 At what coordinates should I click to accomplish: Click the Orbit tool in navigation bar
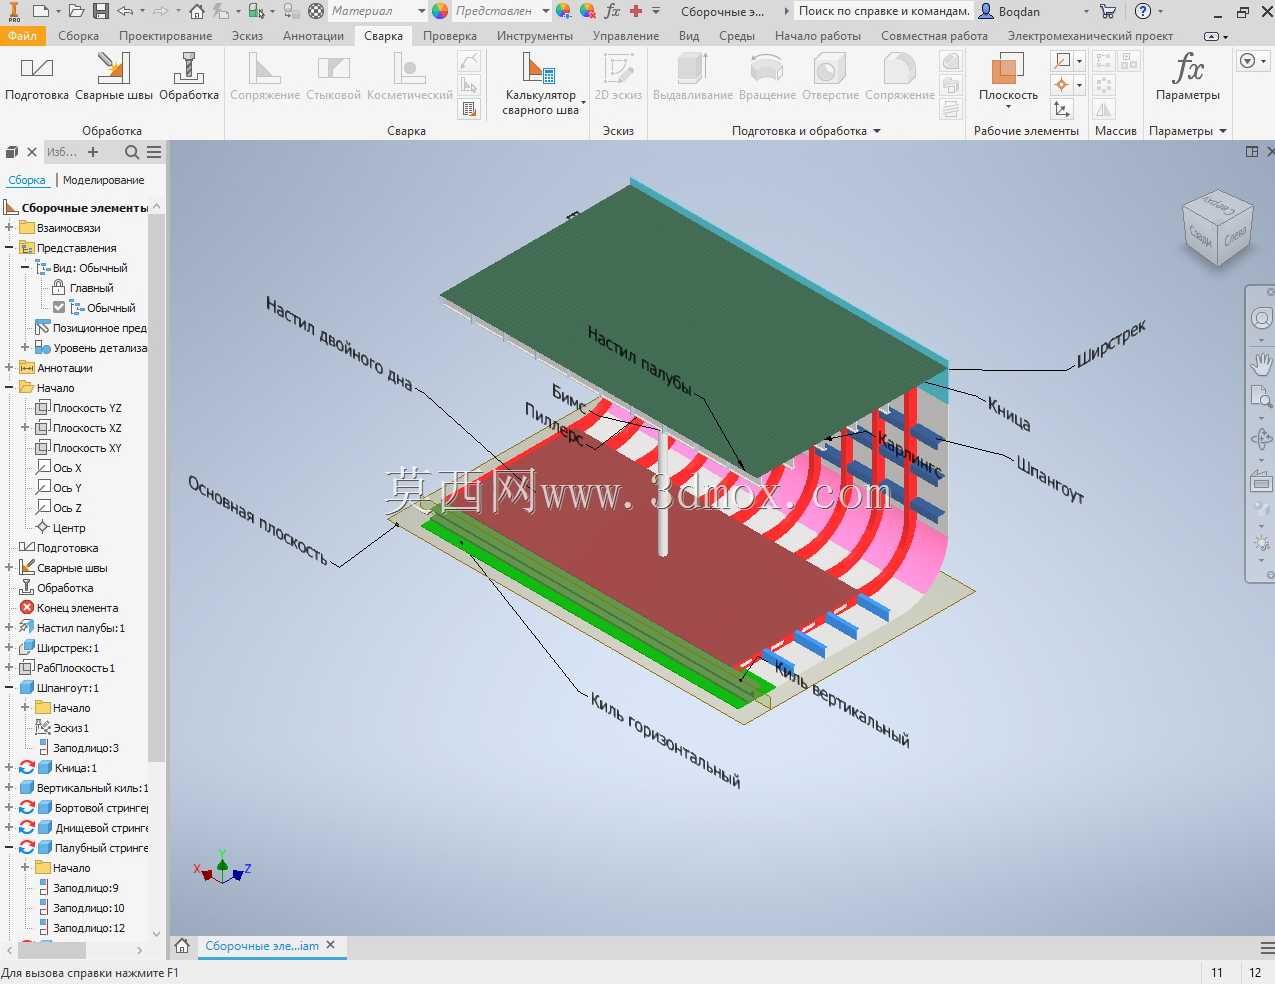click(x=1261, y=438)
